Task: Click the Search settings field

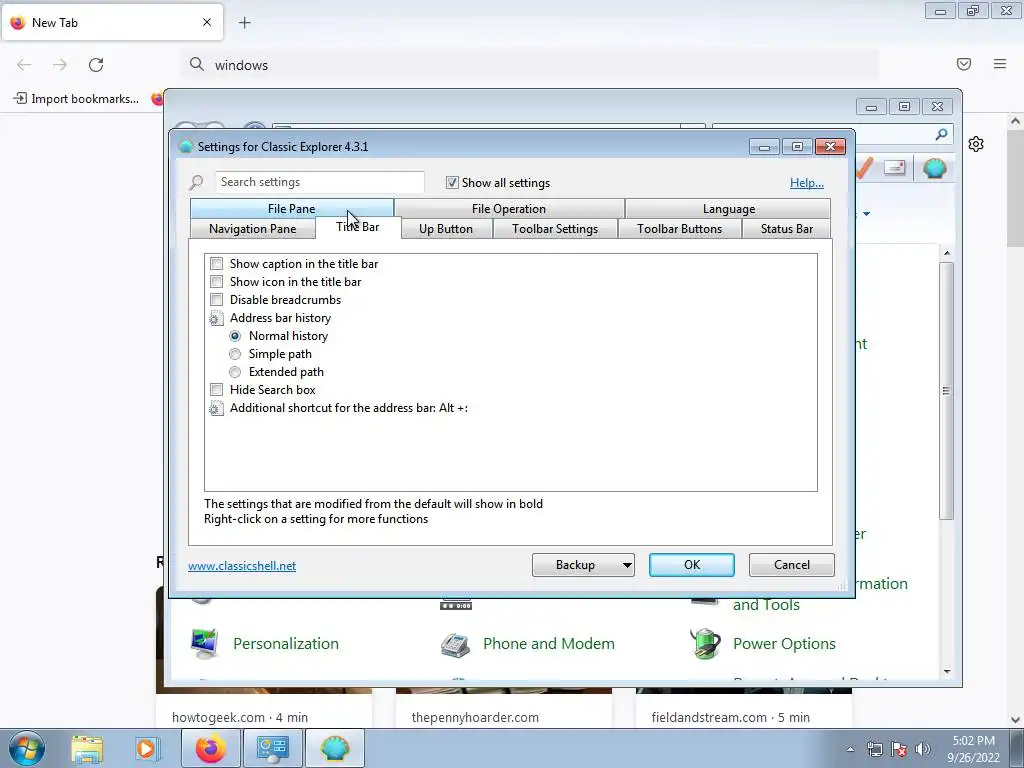Action: pos(319,182)
